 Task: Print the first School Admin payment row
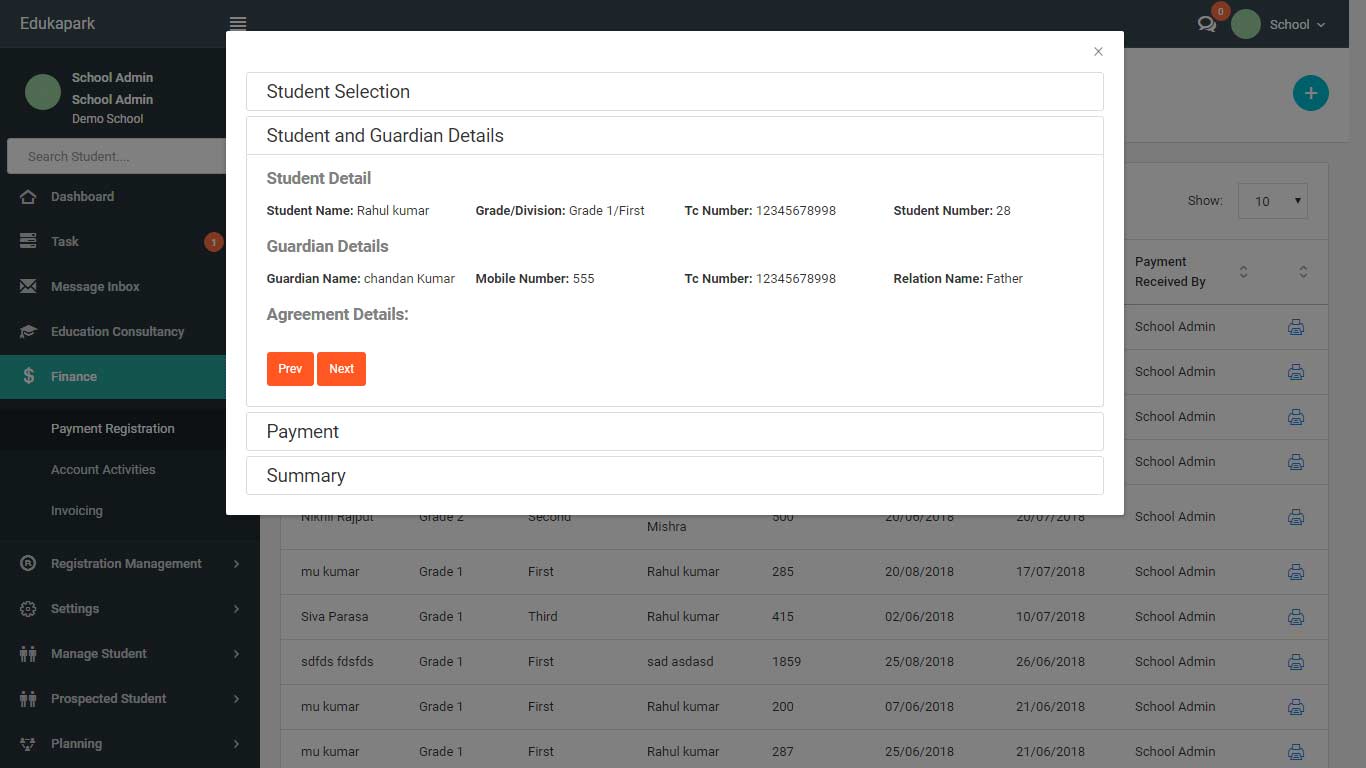(x=1296, y=327)
